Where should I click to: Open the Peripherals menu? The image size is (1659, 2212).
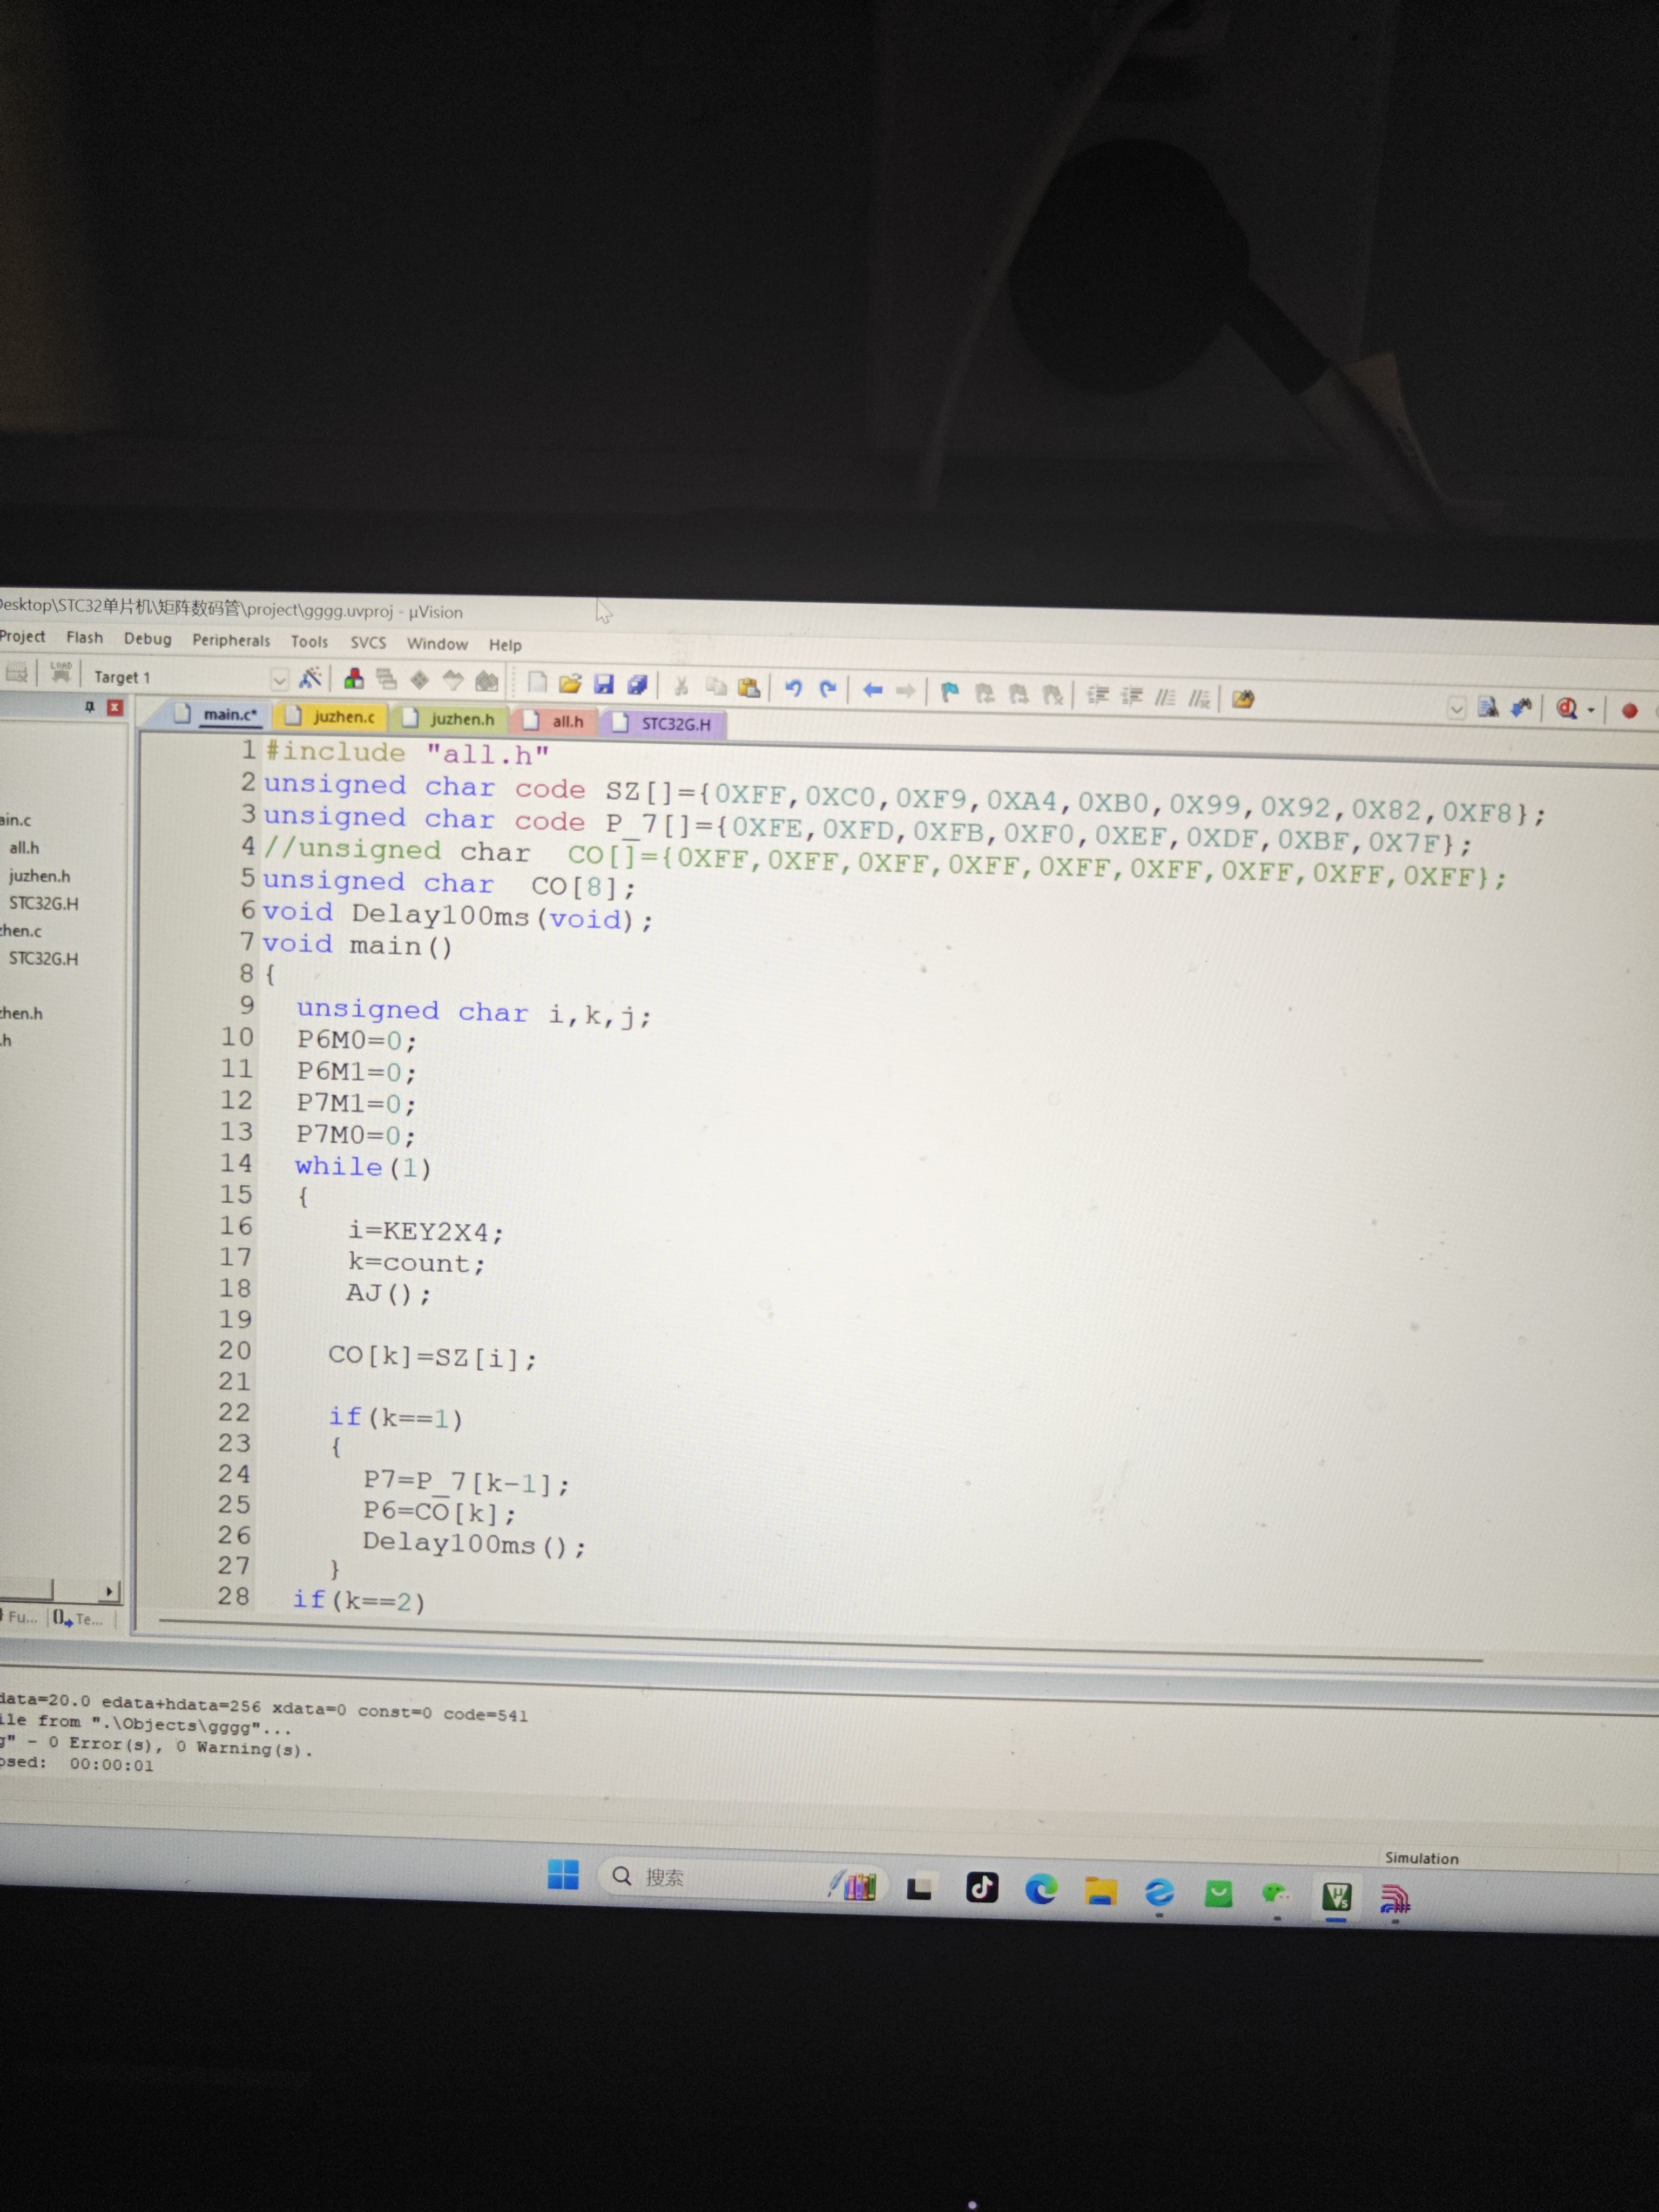tap(231, 640)
